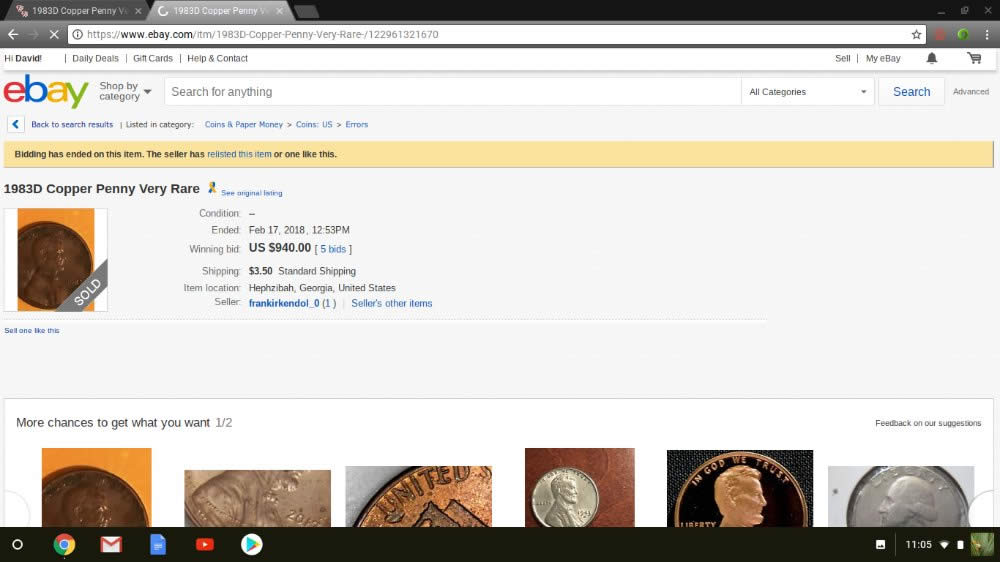Open Errors breadcrumb category

tap(357, 124)
